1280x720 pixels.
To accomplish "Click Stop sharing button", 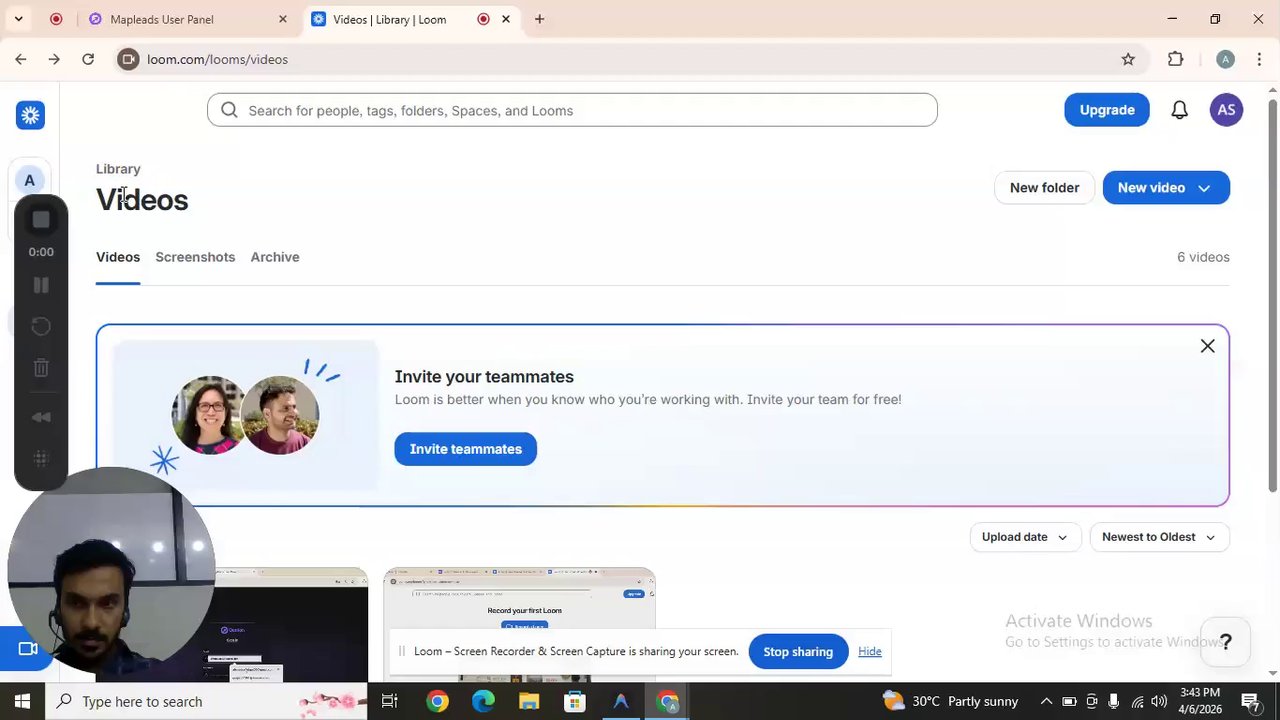I will tap(798, 652).
